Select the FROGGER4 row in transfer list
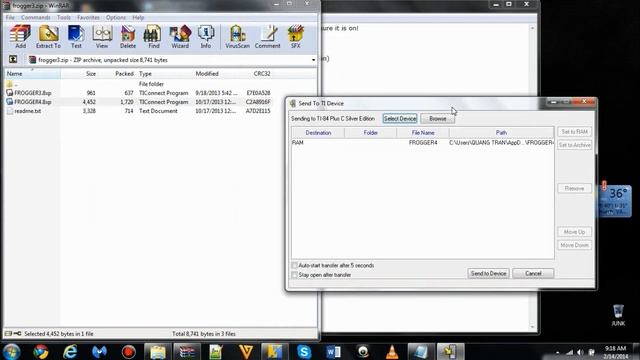 click(x=422, y=143)
